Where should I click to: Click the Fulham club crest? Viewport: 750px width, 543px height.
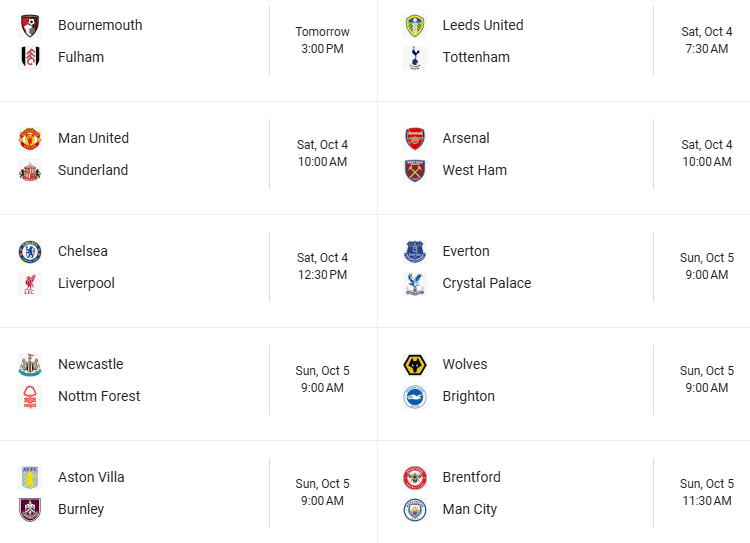(30, 58)
